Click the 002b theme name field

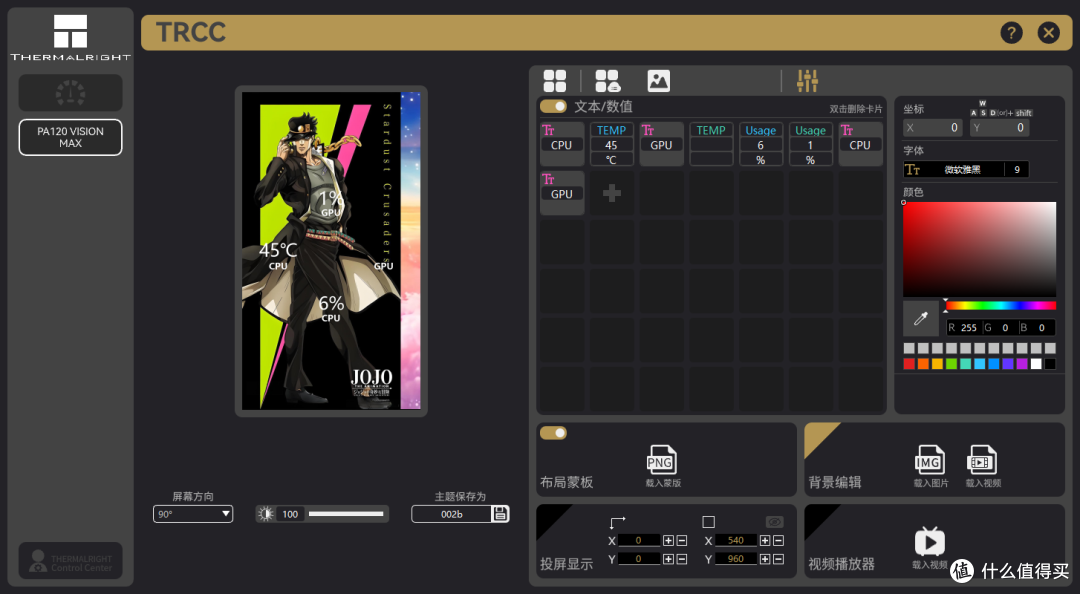click(x=452, y=514)
